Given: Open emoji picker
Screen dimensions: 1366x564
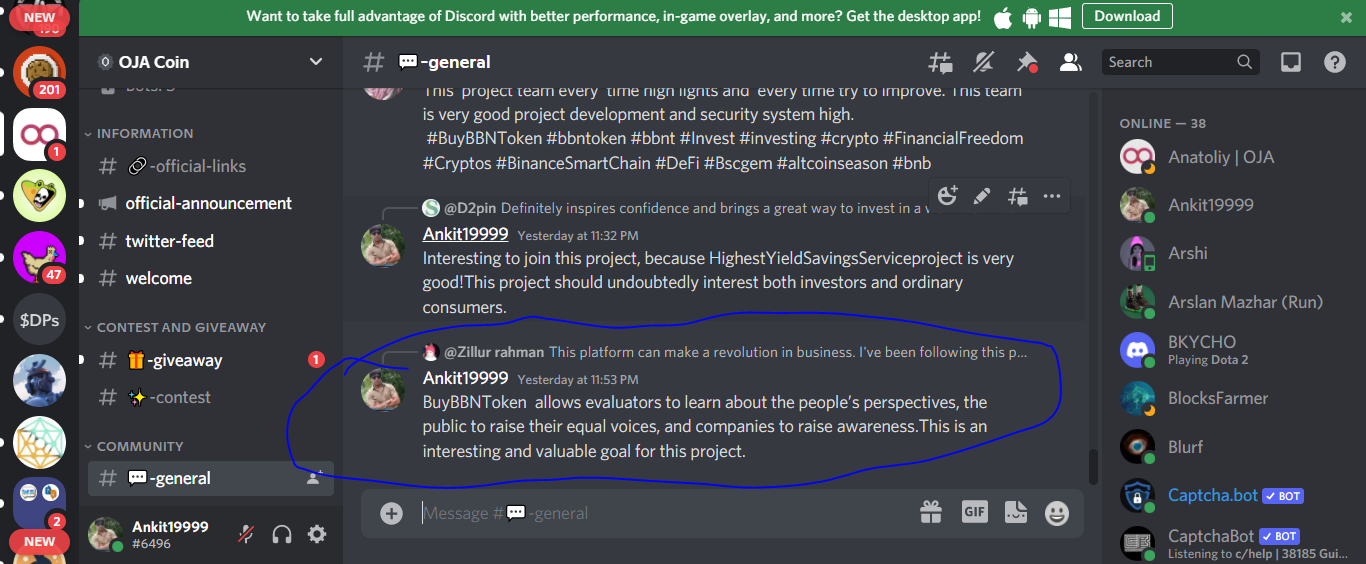Looking at the screenshot, I should tap(1057, 513).
